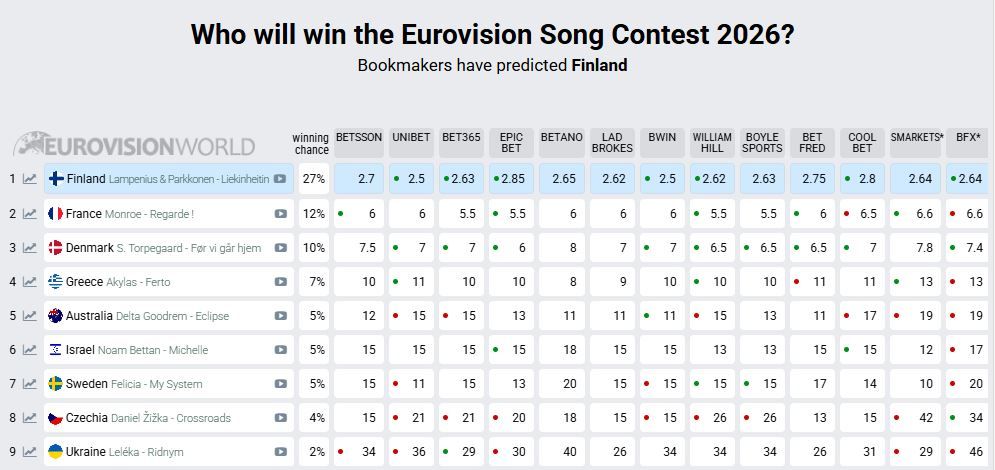Select the WILLIAM HILL column header

pyautogui.click(x=712, y=143)
